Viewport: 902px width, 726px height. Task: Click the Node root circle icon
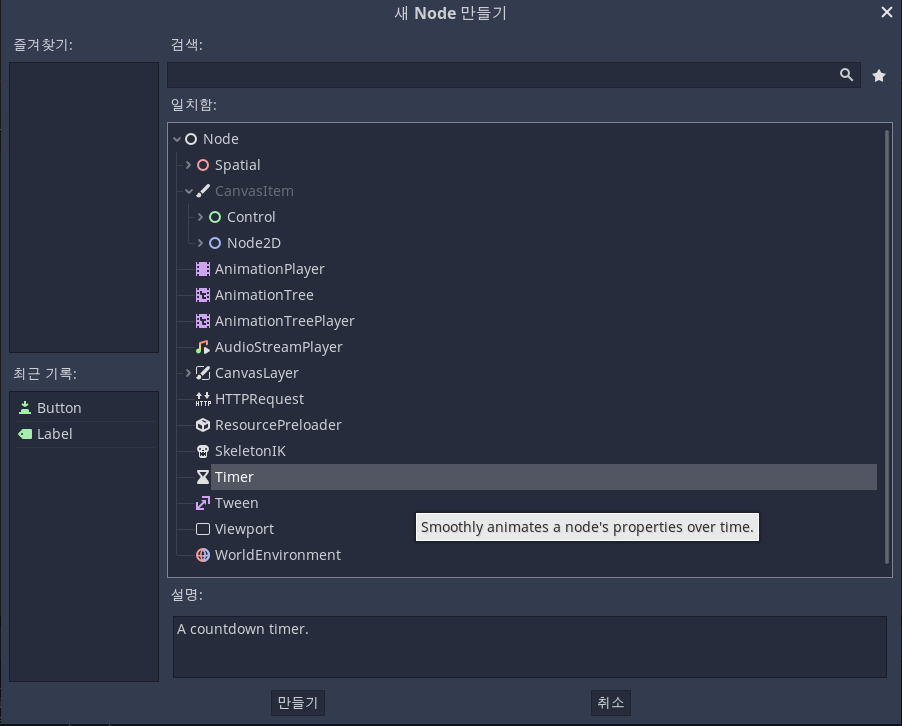(x=191, y=139)
